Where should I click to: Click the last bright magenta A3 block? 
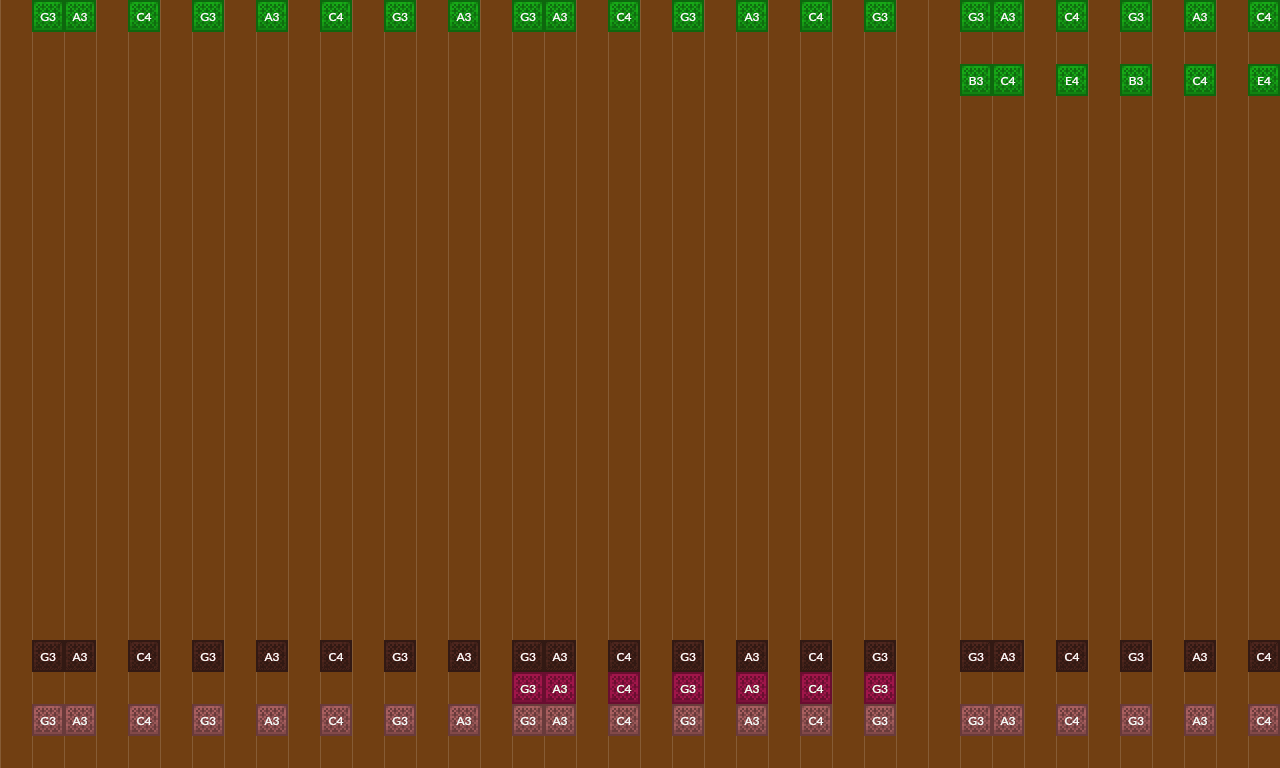tap(752, 688)
